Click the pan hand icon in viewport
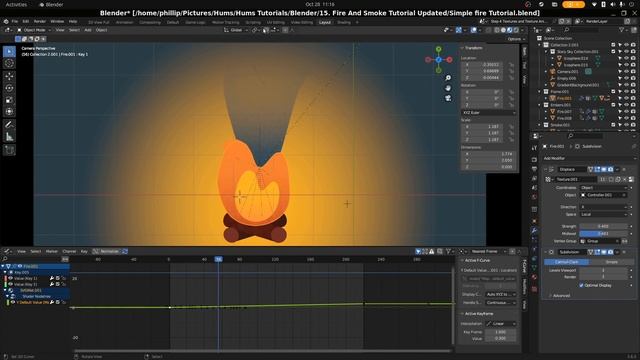This screenshot has width=640, height=360. tap(448, 88)
